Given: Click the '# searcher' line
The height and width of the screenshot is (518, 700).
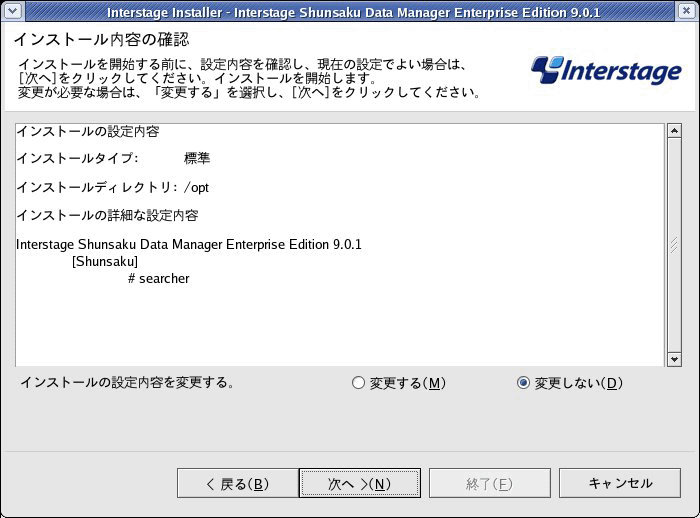Looking at the screenshot, I should click(158, 279).
